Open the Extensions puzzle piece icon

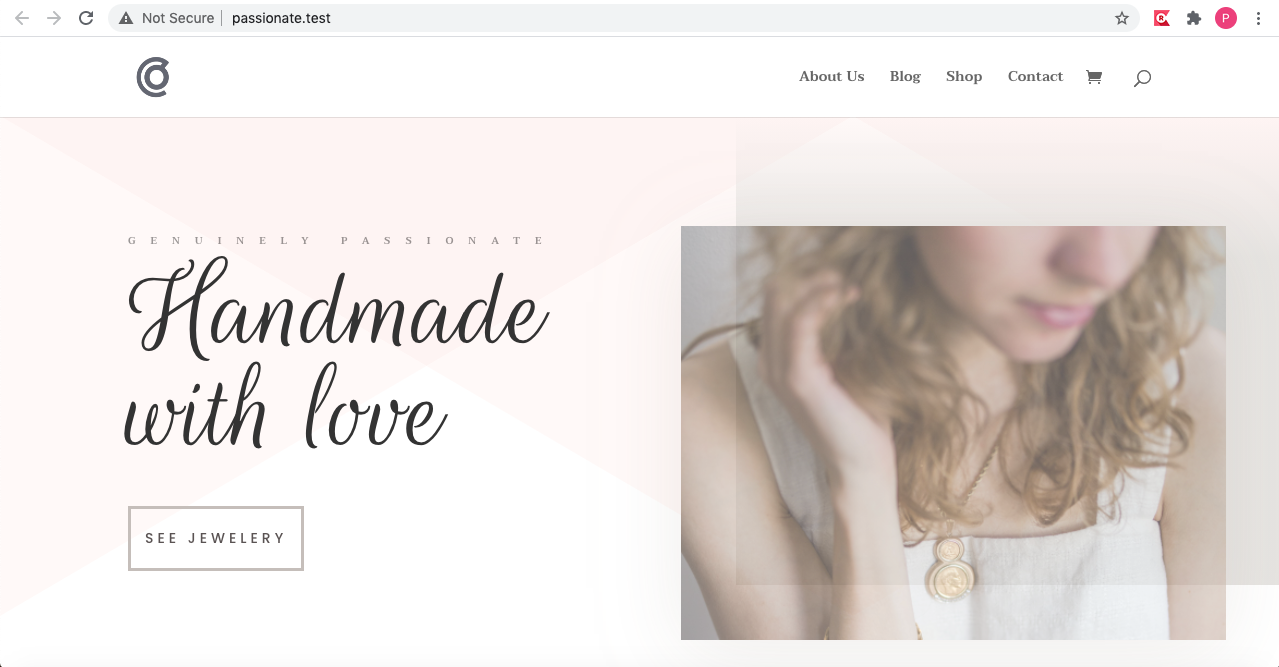(x=1193, y=18)
